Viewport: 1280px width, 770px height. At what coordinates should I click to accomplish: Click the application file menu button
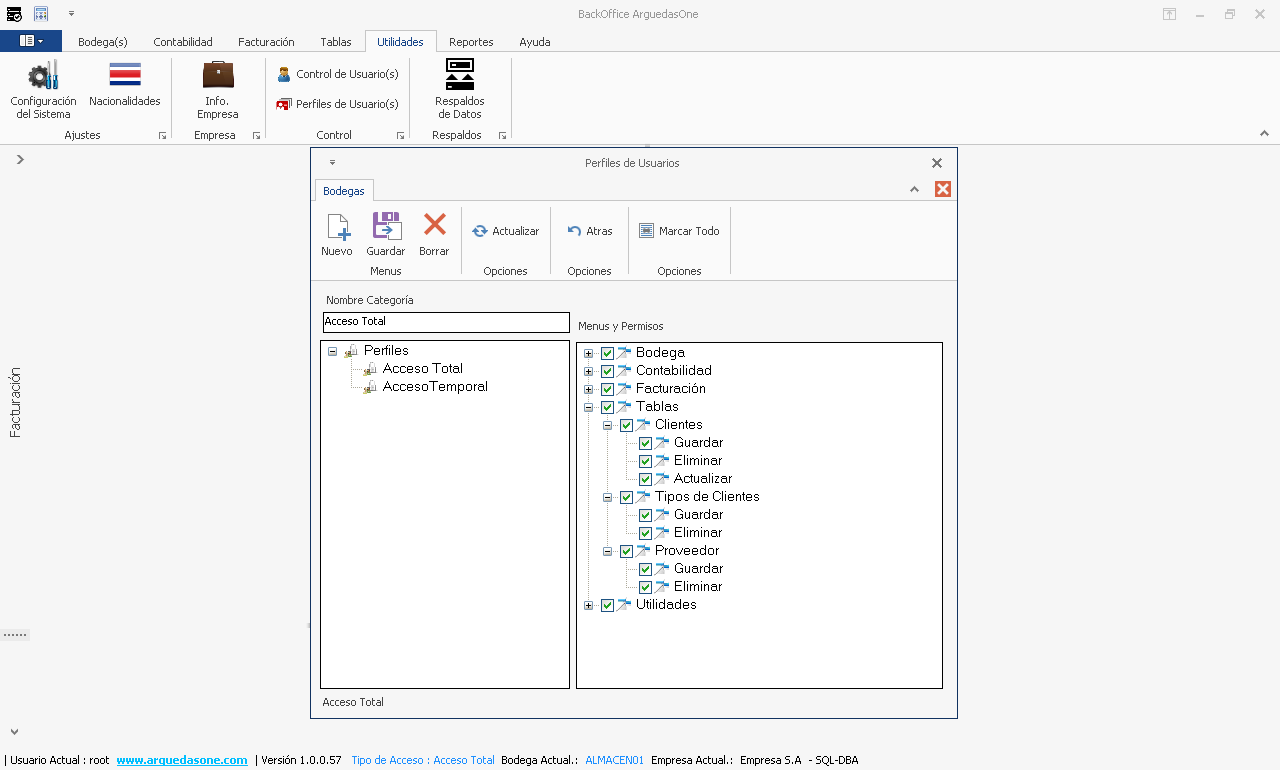tap(31, 41)
